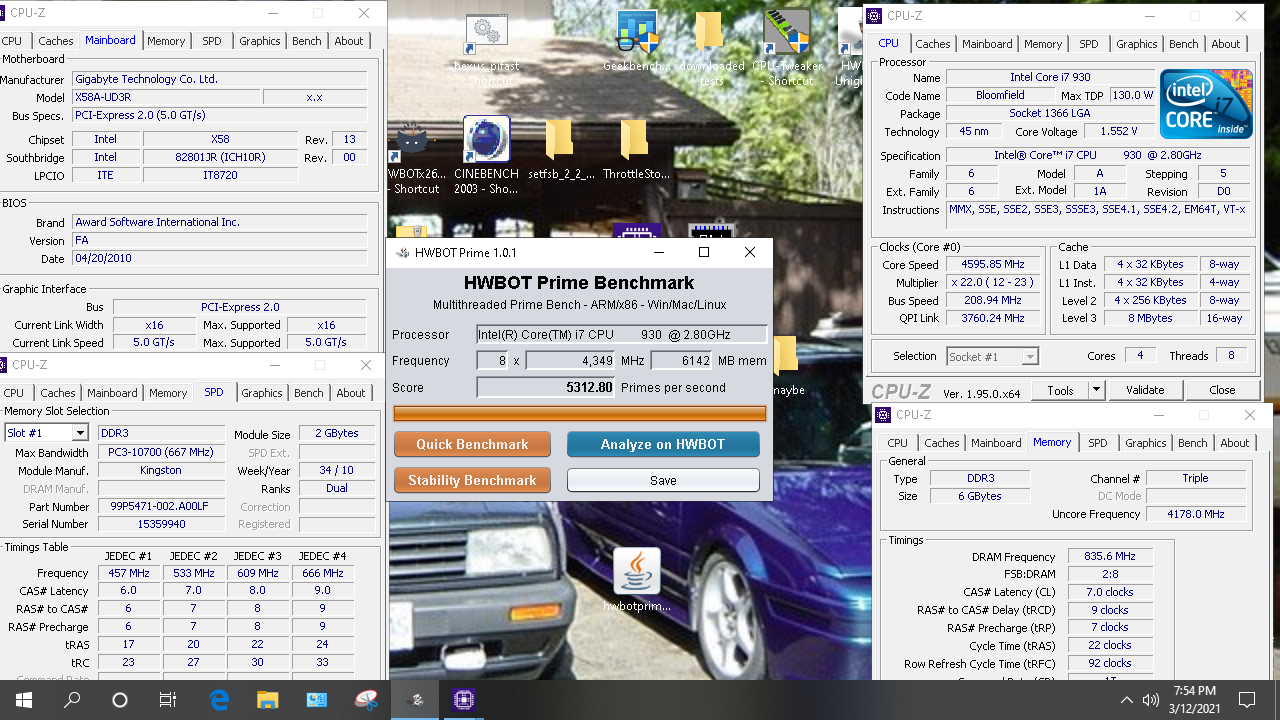This screenshot has height=720, width=1280.
Task: Open the setfsb_2_2 folder on the desktop
Action: (559, 148)
